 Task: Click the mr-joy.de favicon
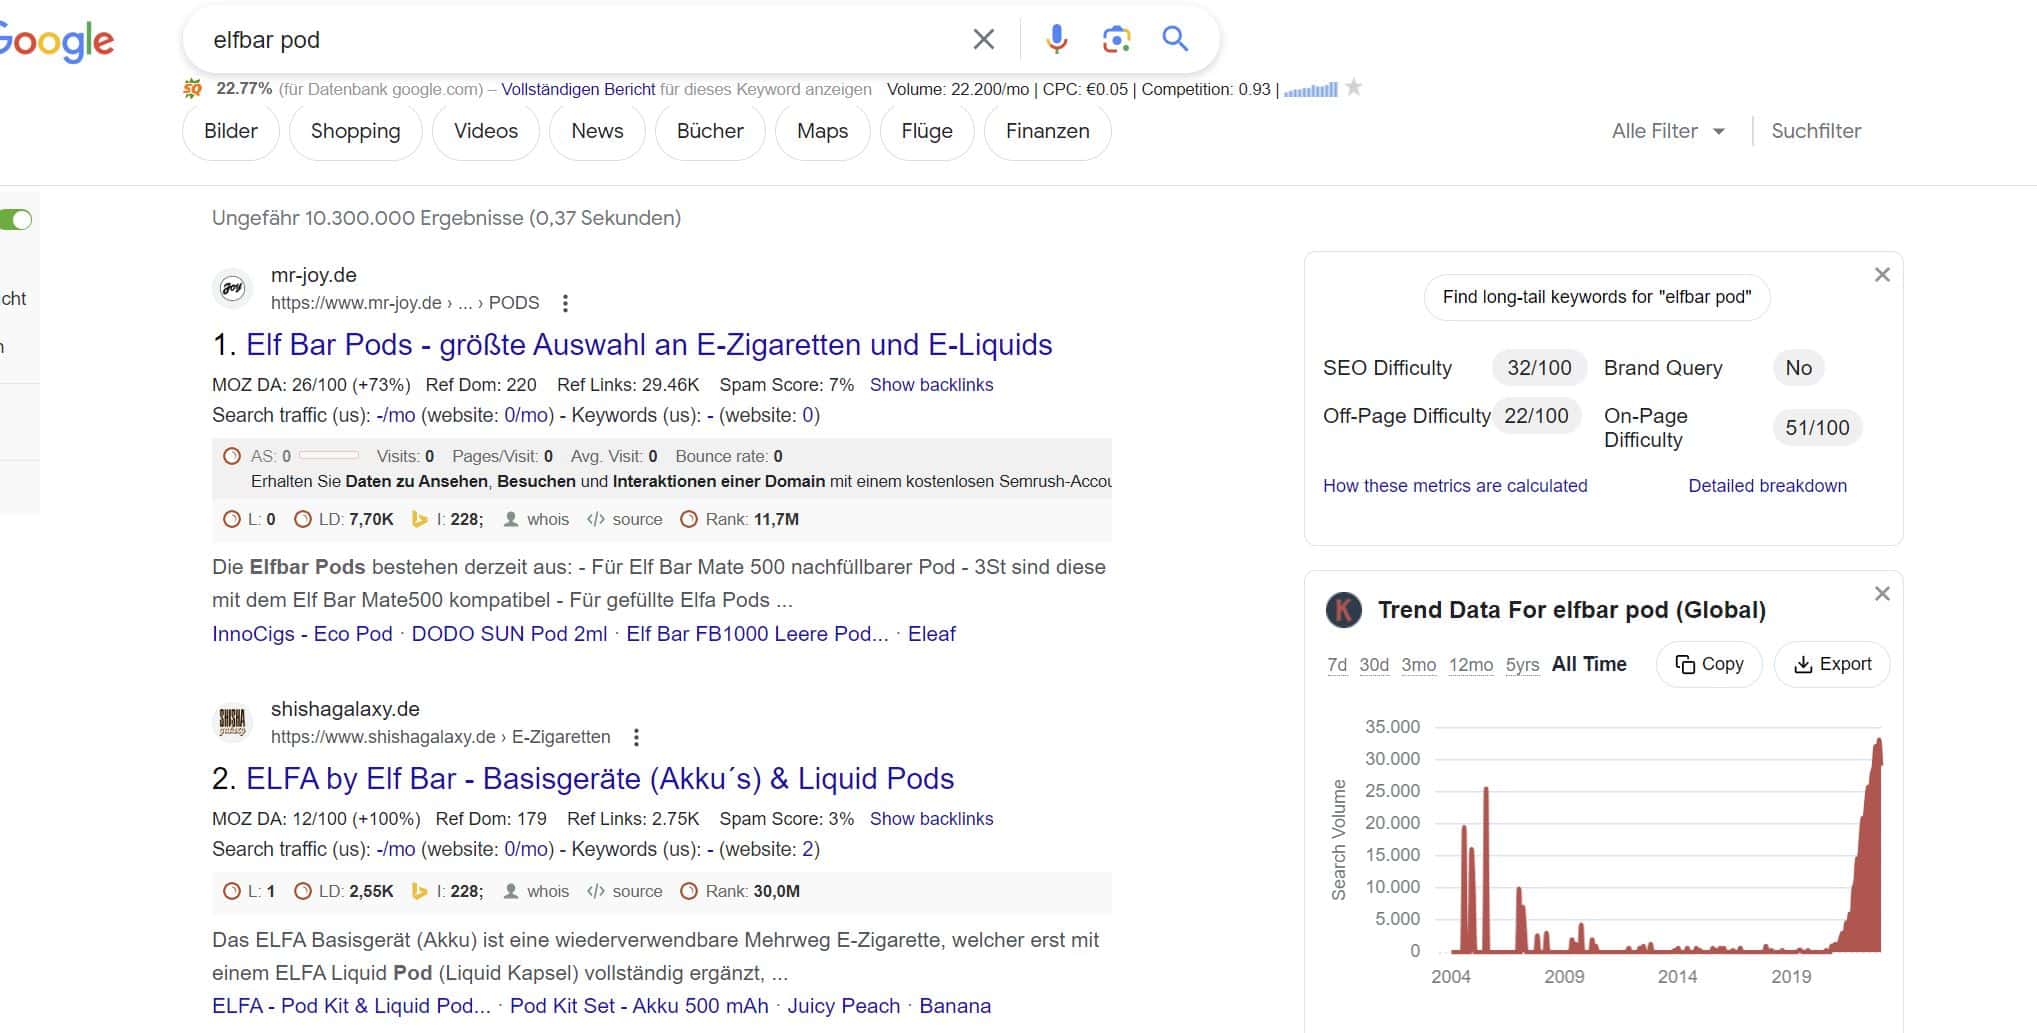[232, 288]
